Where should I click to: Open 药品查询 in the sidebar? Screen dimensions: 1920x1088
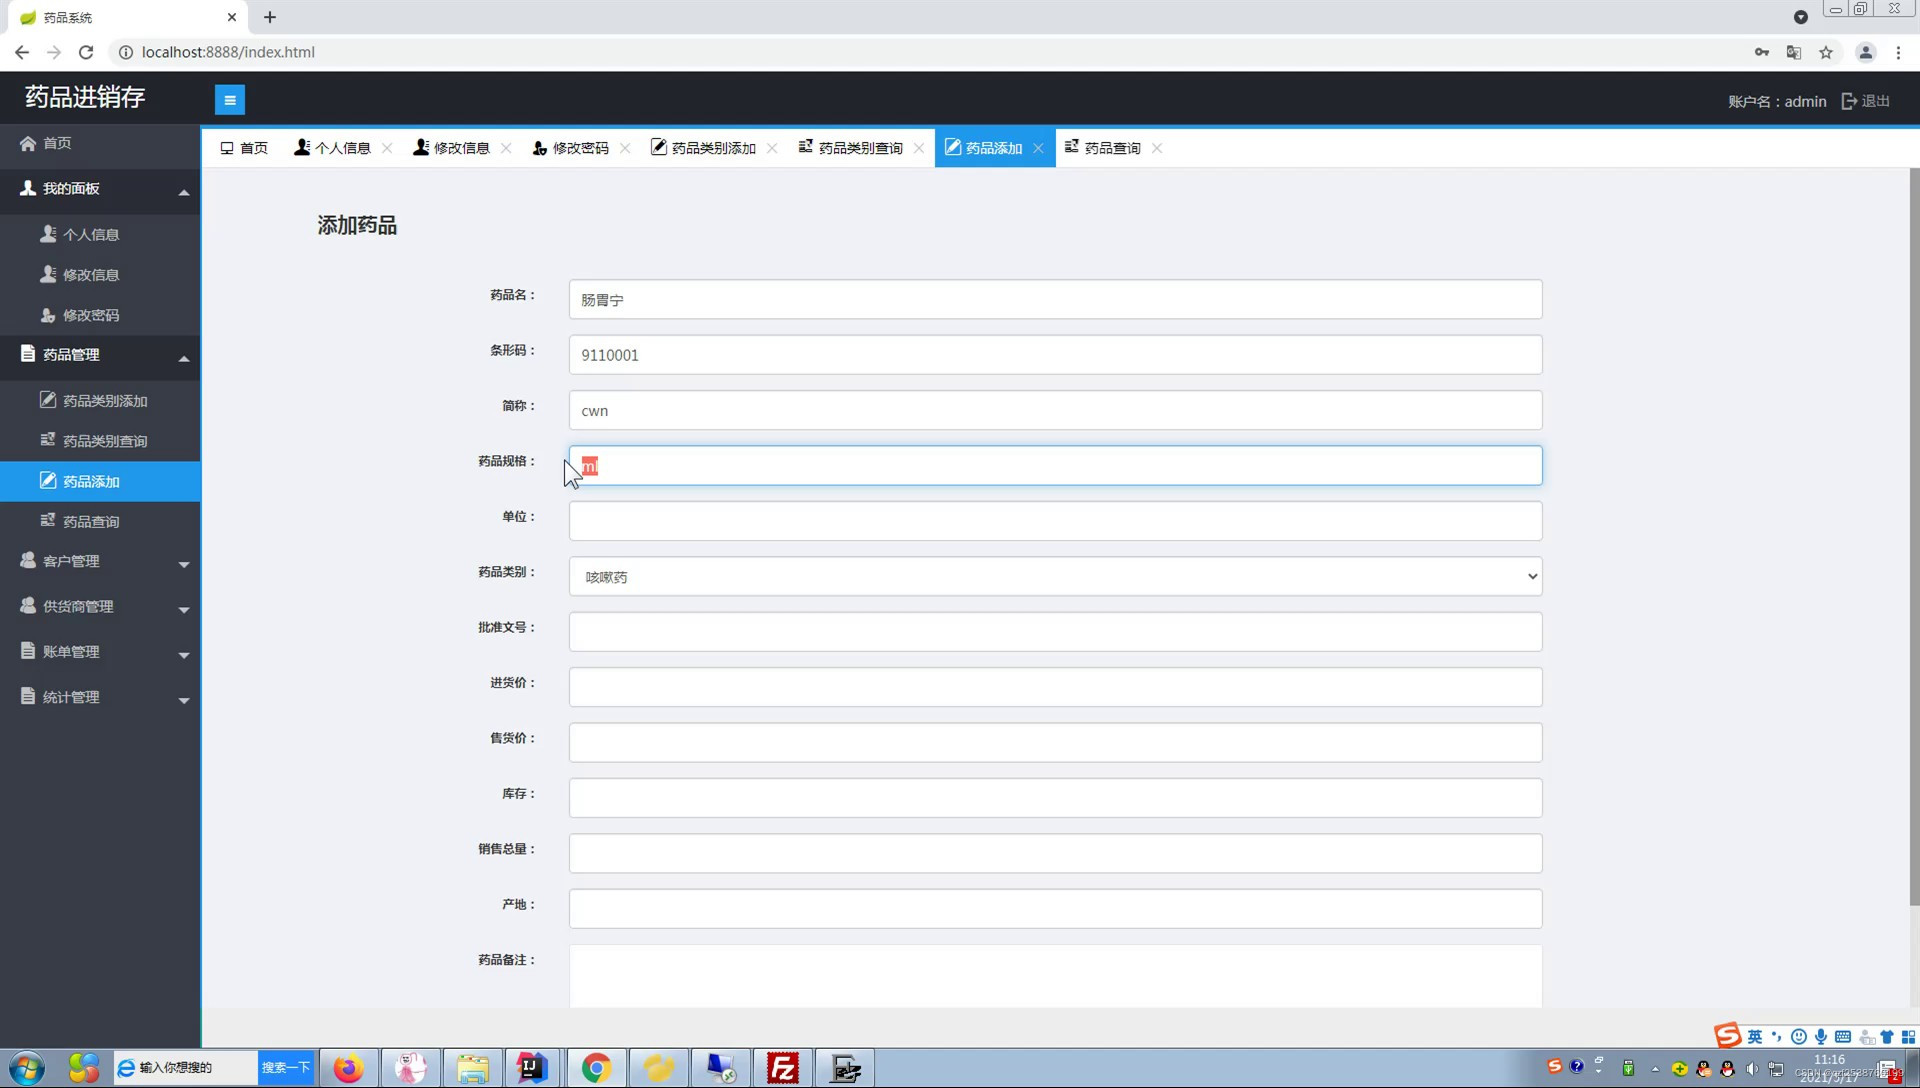tap(100, 521)
